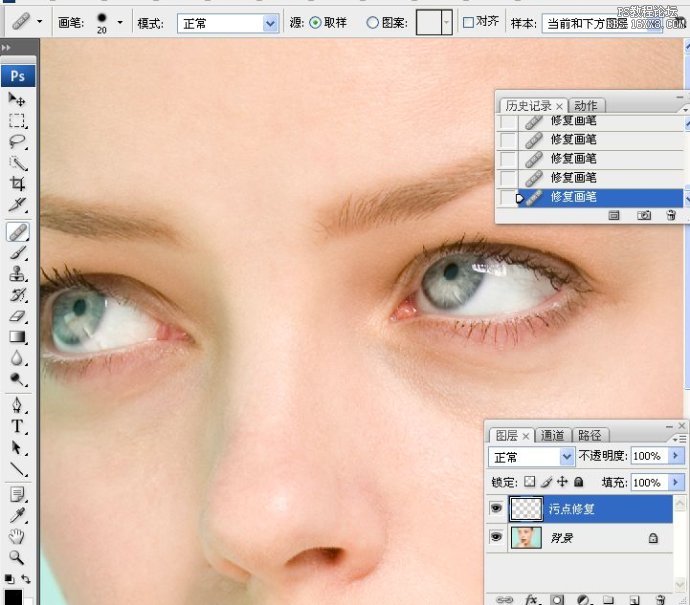Choose 图案 pattern source radio

[x=372, y=22]
